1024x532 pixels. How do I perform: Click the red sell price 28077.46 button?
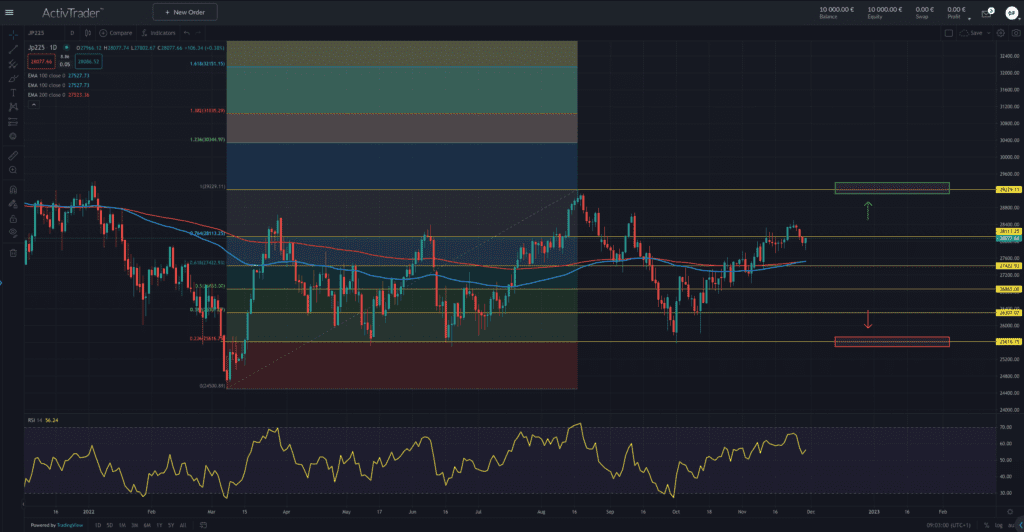point(40,61)
